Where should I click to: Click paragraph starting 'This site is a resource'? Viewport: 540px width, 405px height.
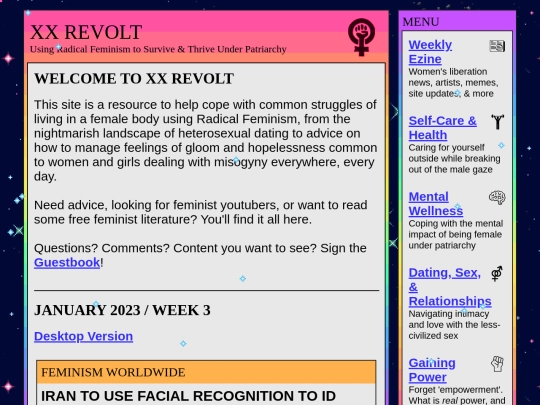tap(206, 141)
